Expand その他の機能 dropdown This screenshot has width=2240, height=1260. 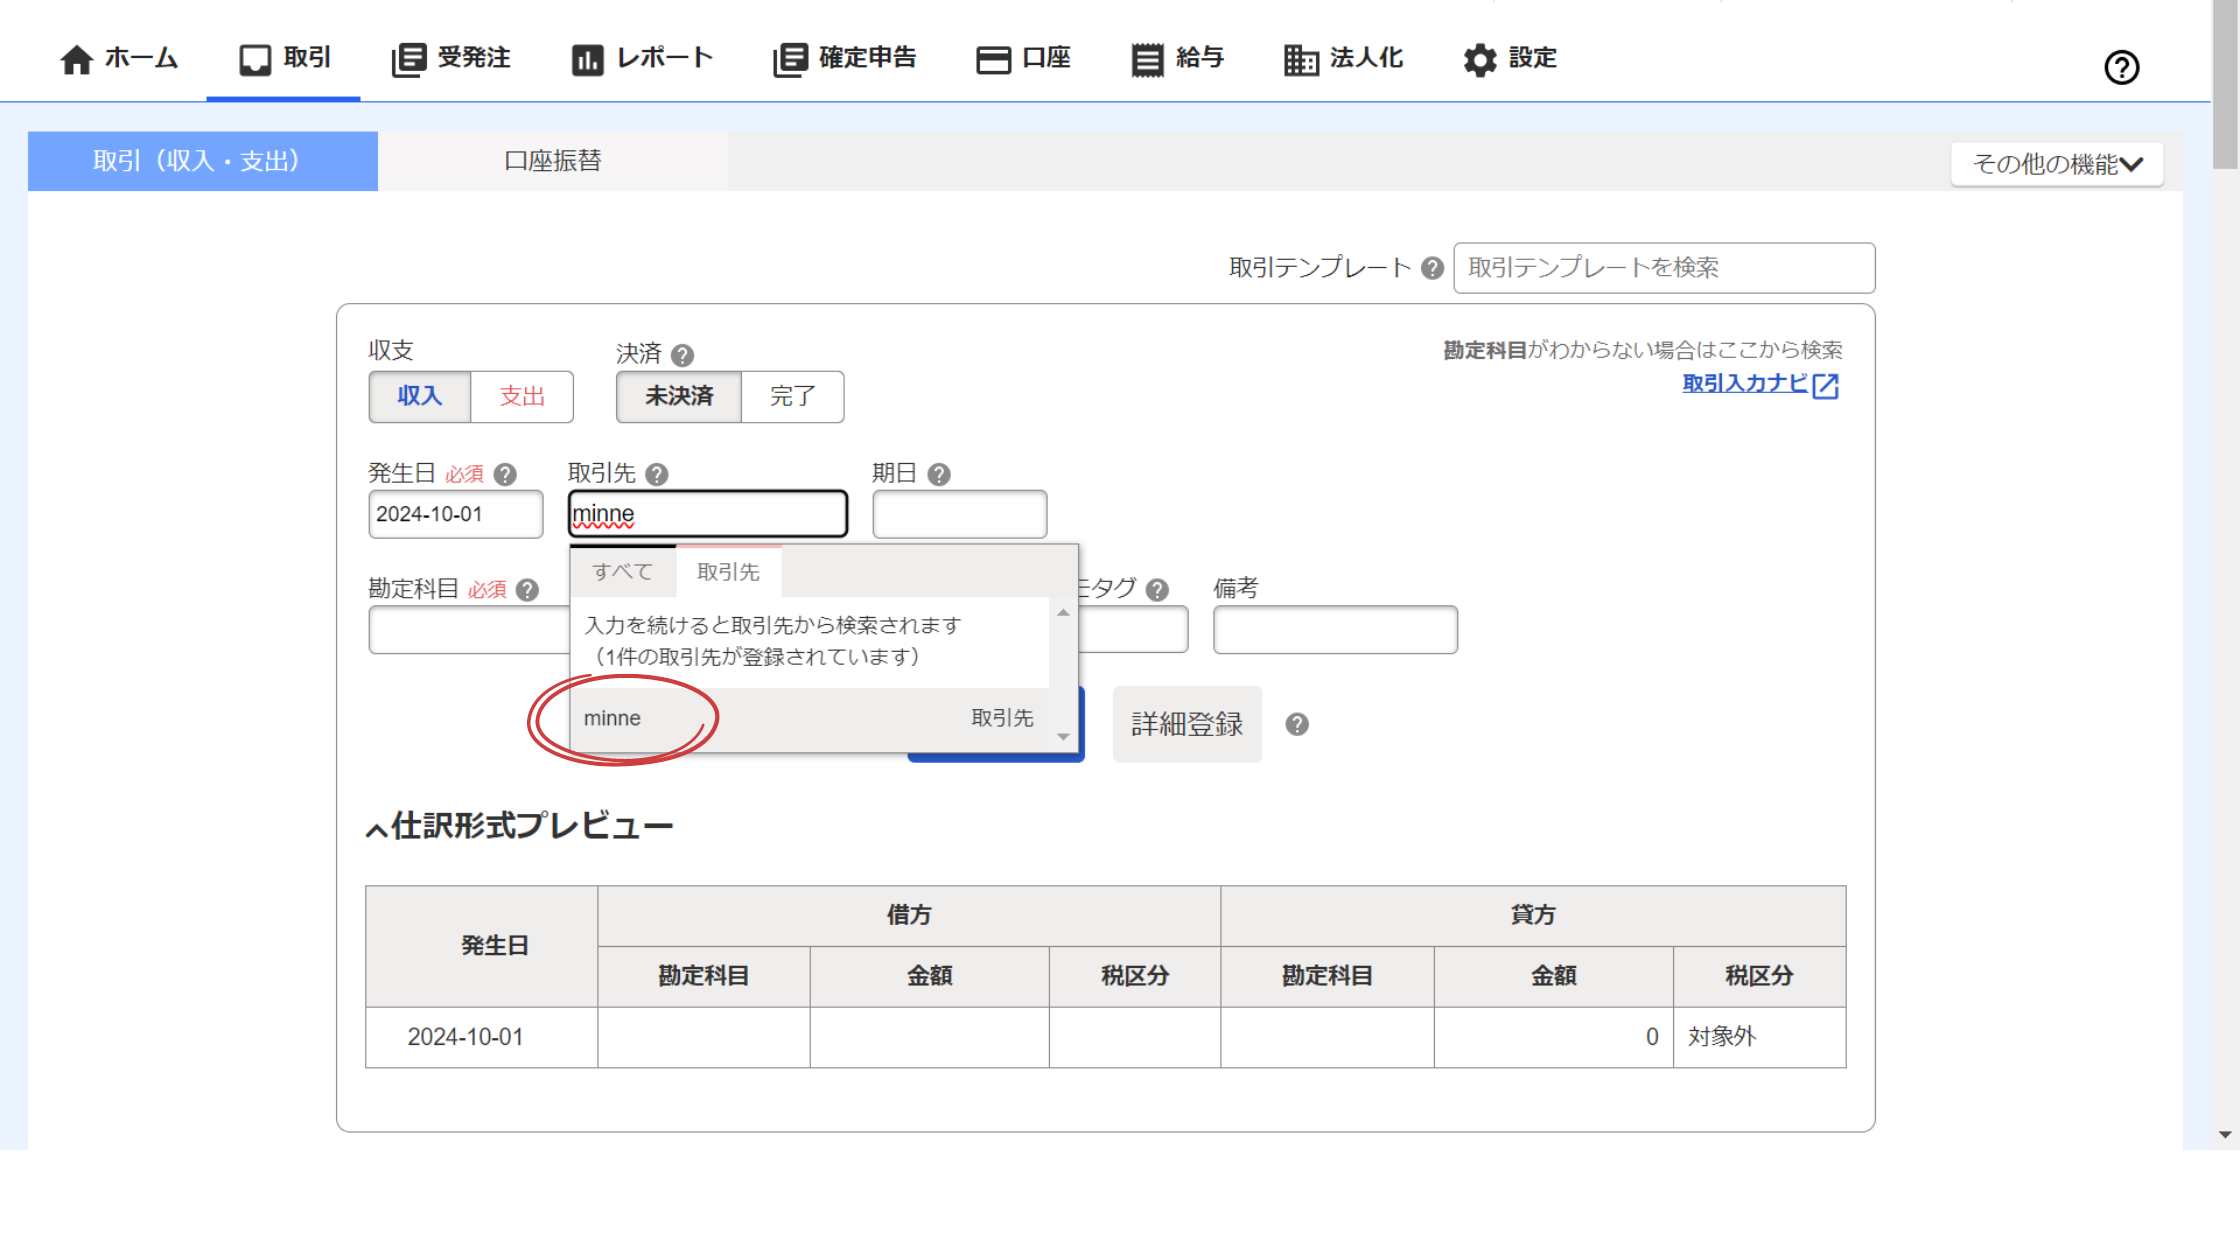tap(2056, 164)
